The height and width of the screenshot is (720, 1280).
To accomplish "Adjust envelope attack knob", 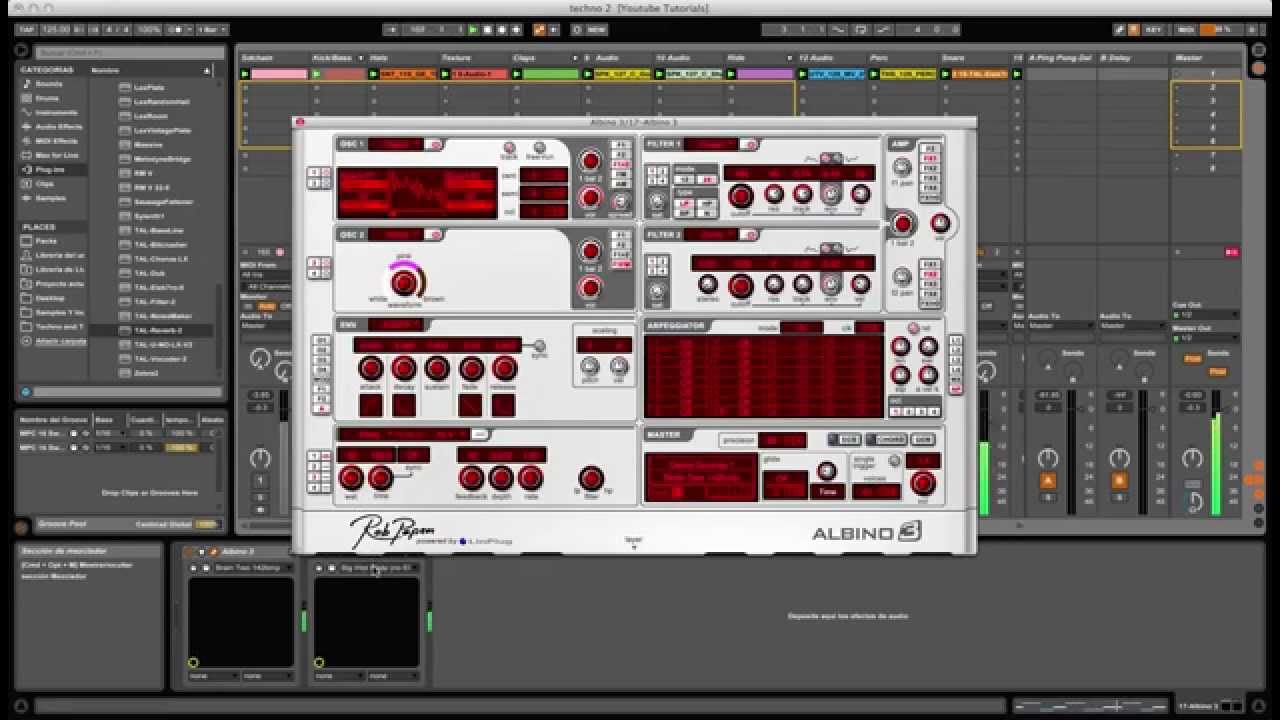I will (371, 369).
